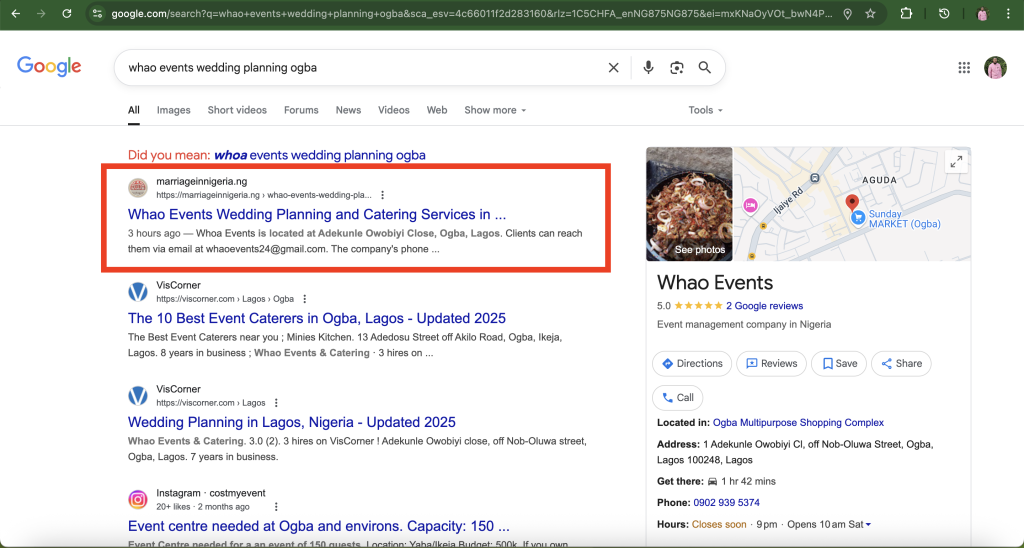The width and height of the screenshot is (1024, 548).
Task: Select the All tab
Action: click(x=134, y=110)
